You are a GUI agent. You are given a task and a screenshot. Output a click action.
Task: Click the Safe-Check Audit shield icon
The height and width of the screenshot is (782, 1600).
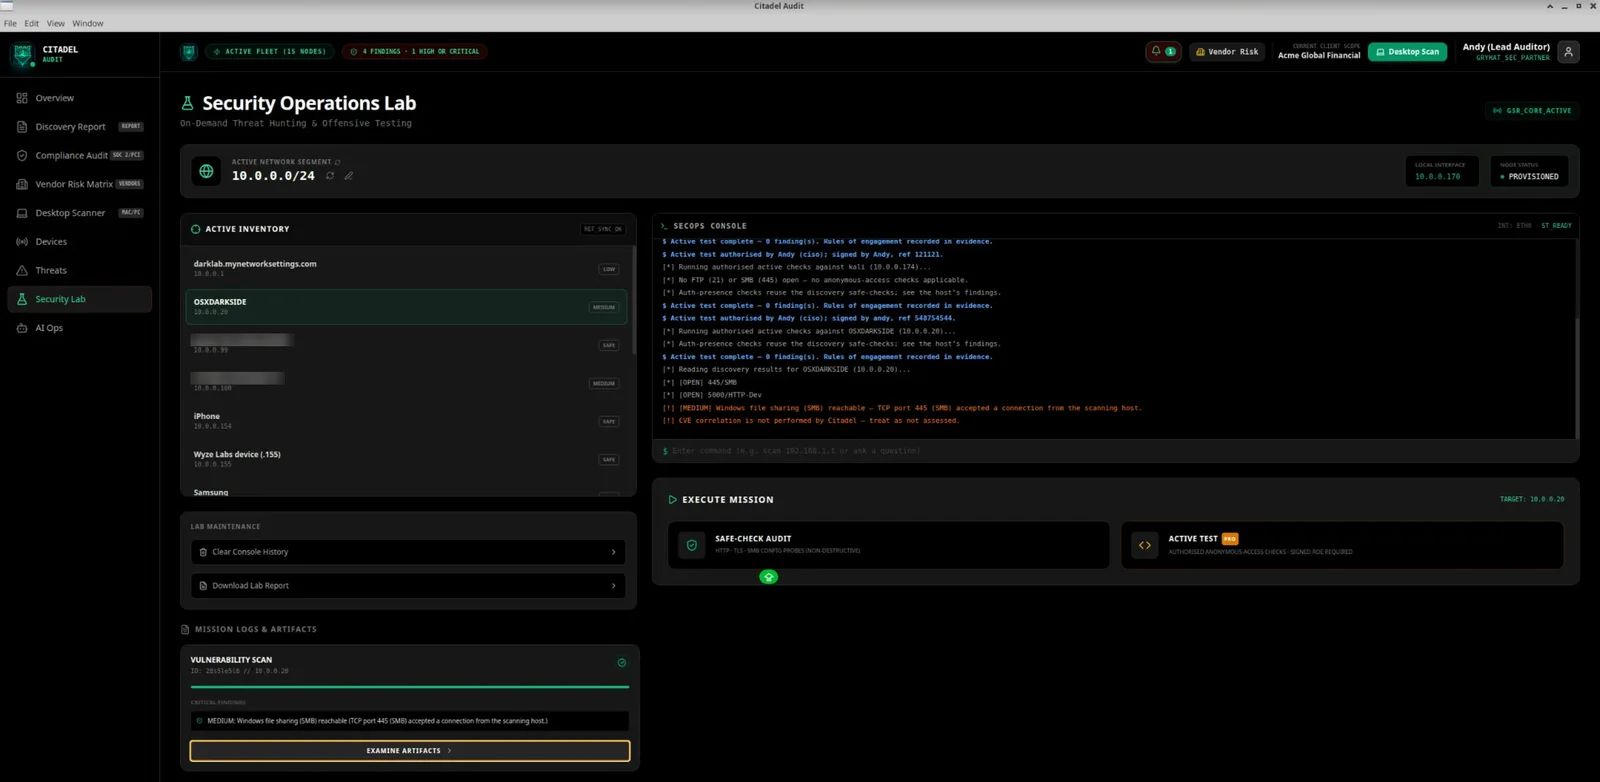coord(692,545)
